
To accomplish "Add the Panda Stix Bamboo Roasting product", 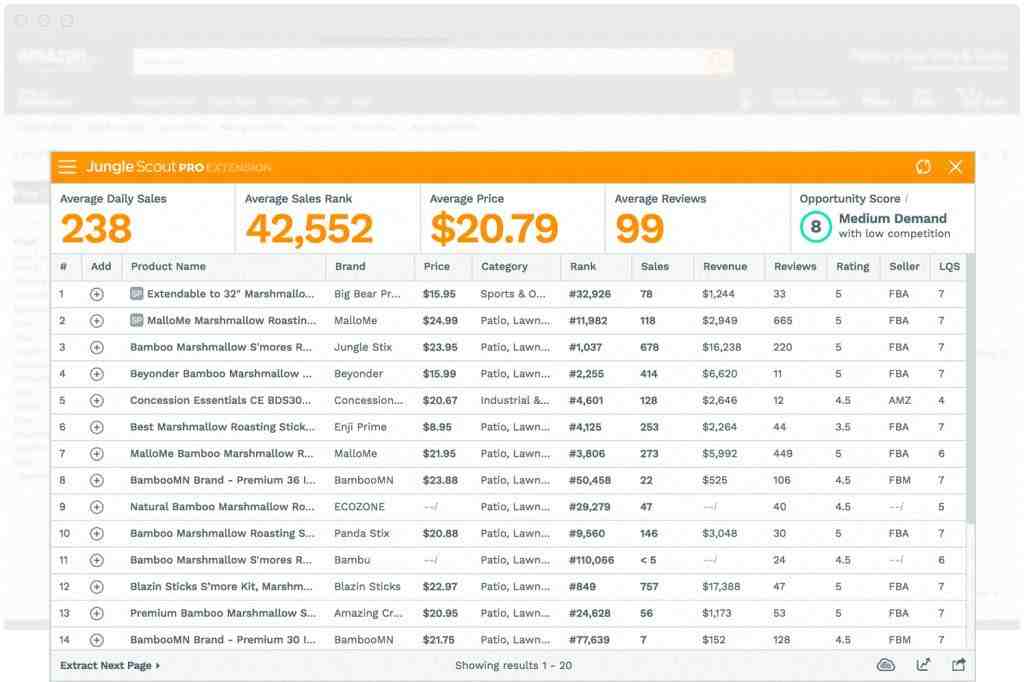I will (97, 534).
